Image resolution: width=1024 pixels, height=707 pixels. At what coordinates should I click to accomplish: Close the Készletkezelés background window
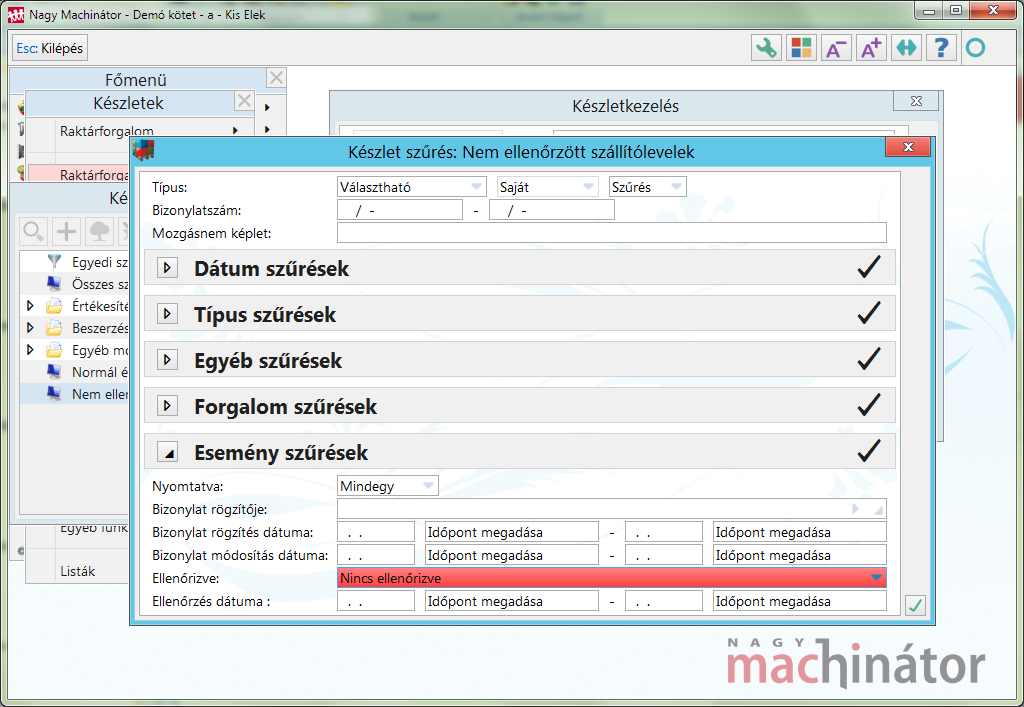click(916, 101)
